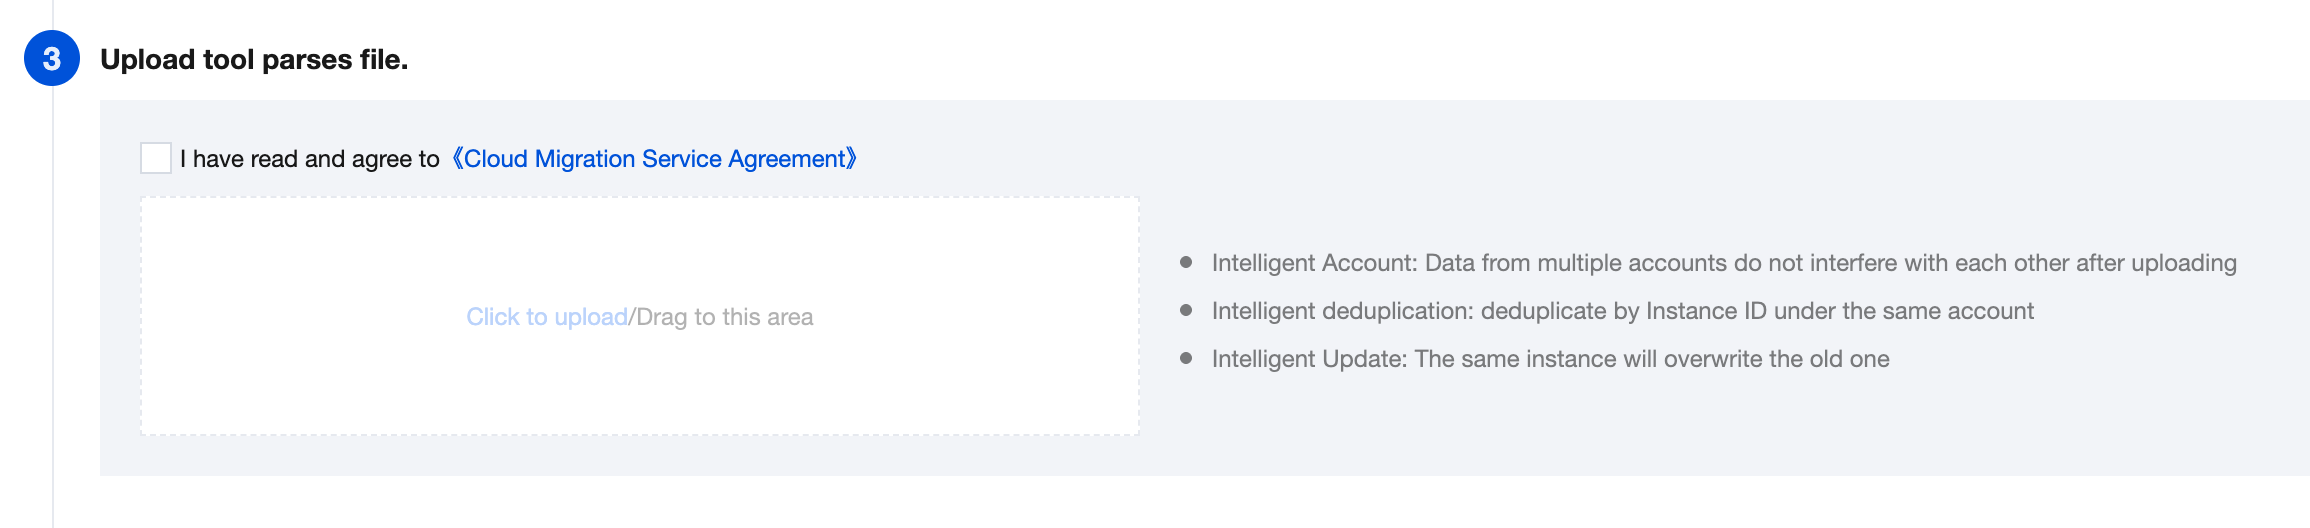The image size is (2310, 528).
Task: Click the bullet dot before Intelligent Update
Action: pyautogui.click(x=1186, y=358)
